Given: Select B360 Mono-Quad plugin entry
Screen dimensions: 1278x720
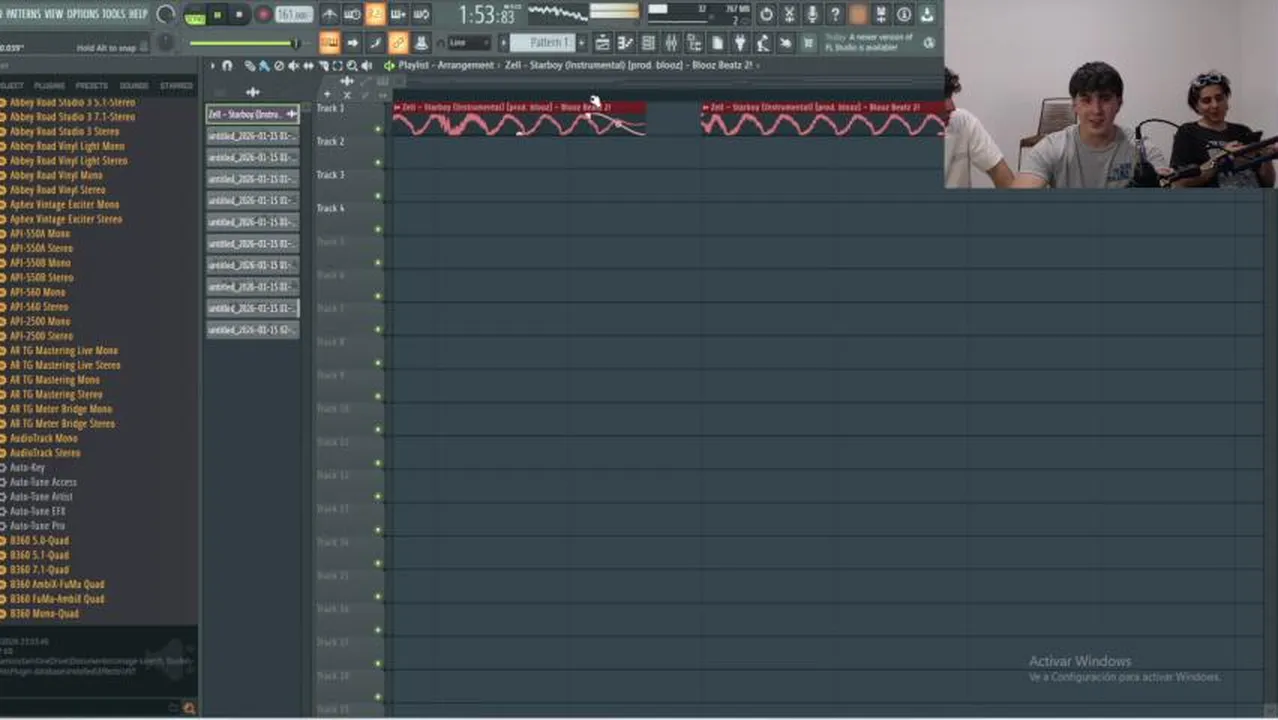Looking at the screenshot, I should (x=44, y=613).
